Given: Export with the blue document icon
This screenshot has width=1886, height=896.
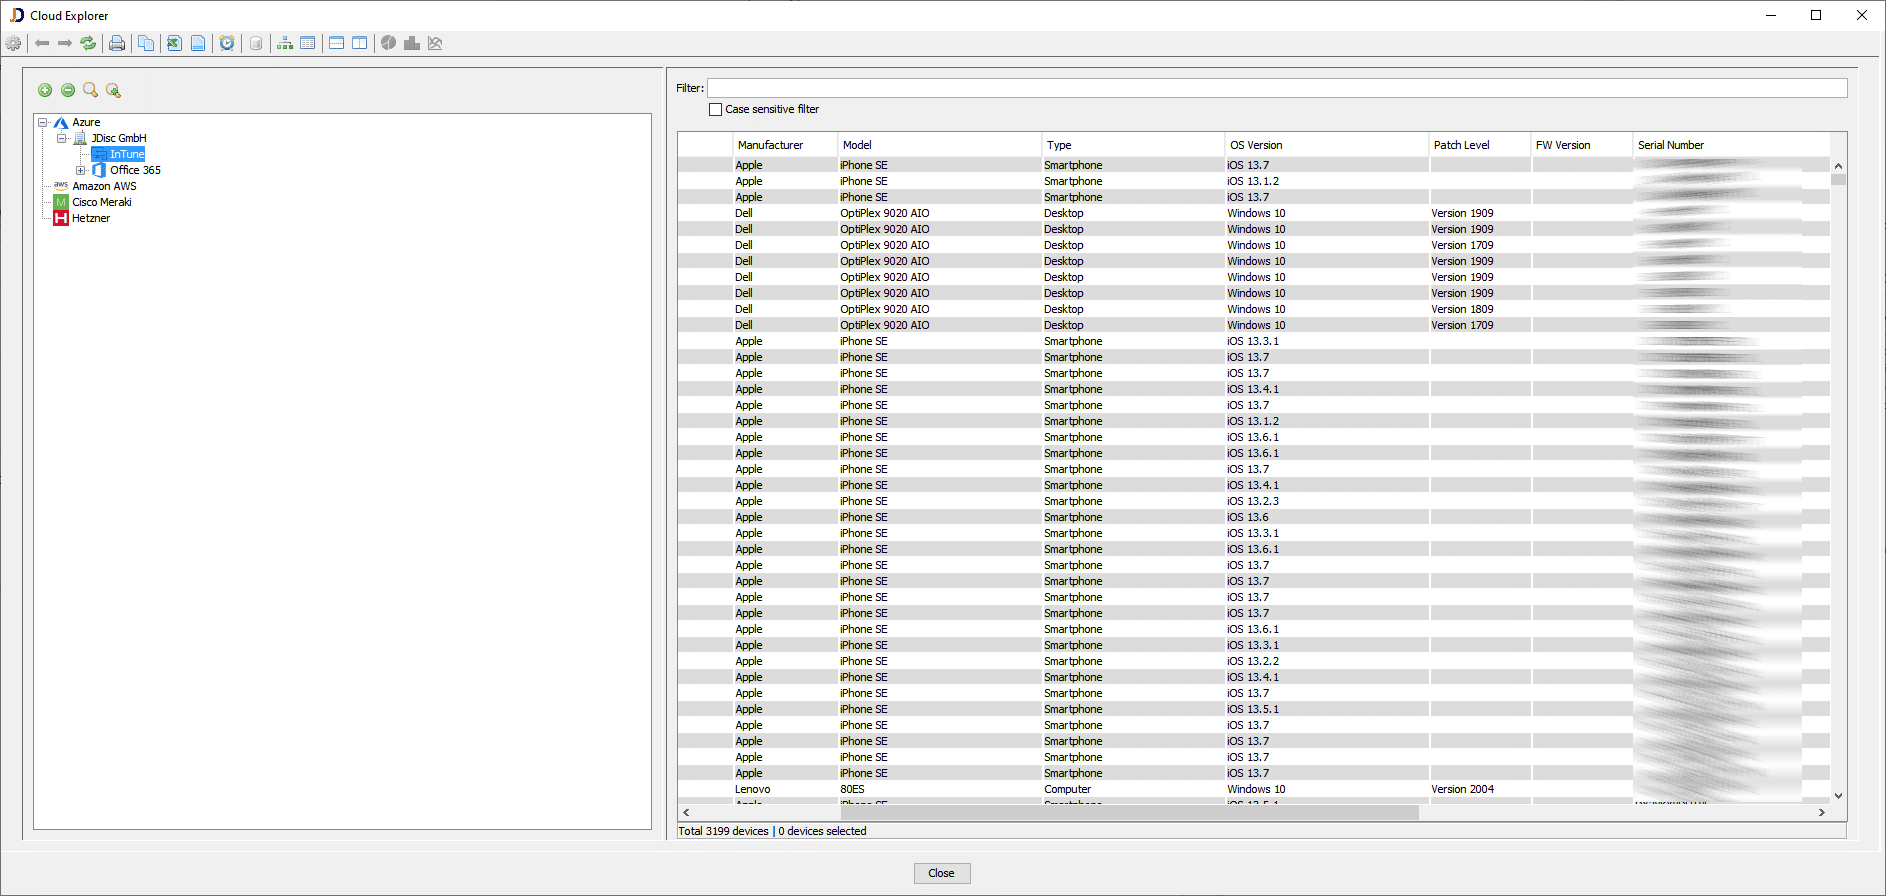Looking at the screenshot, I should (x=198, y=43).
